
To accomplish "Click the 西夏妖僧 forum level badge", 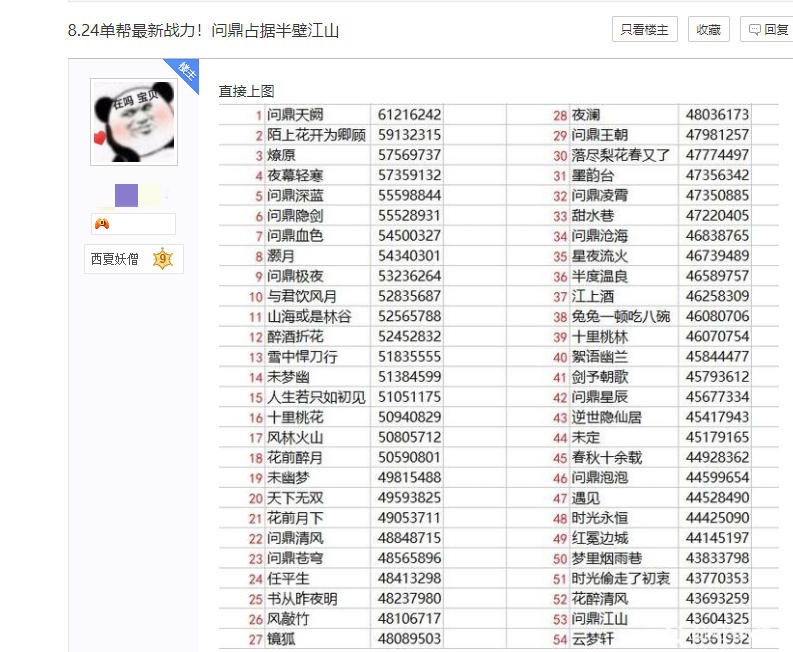I will pos(134,259).
